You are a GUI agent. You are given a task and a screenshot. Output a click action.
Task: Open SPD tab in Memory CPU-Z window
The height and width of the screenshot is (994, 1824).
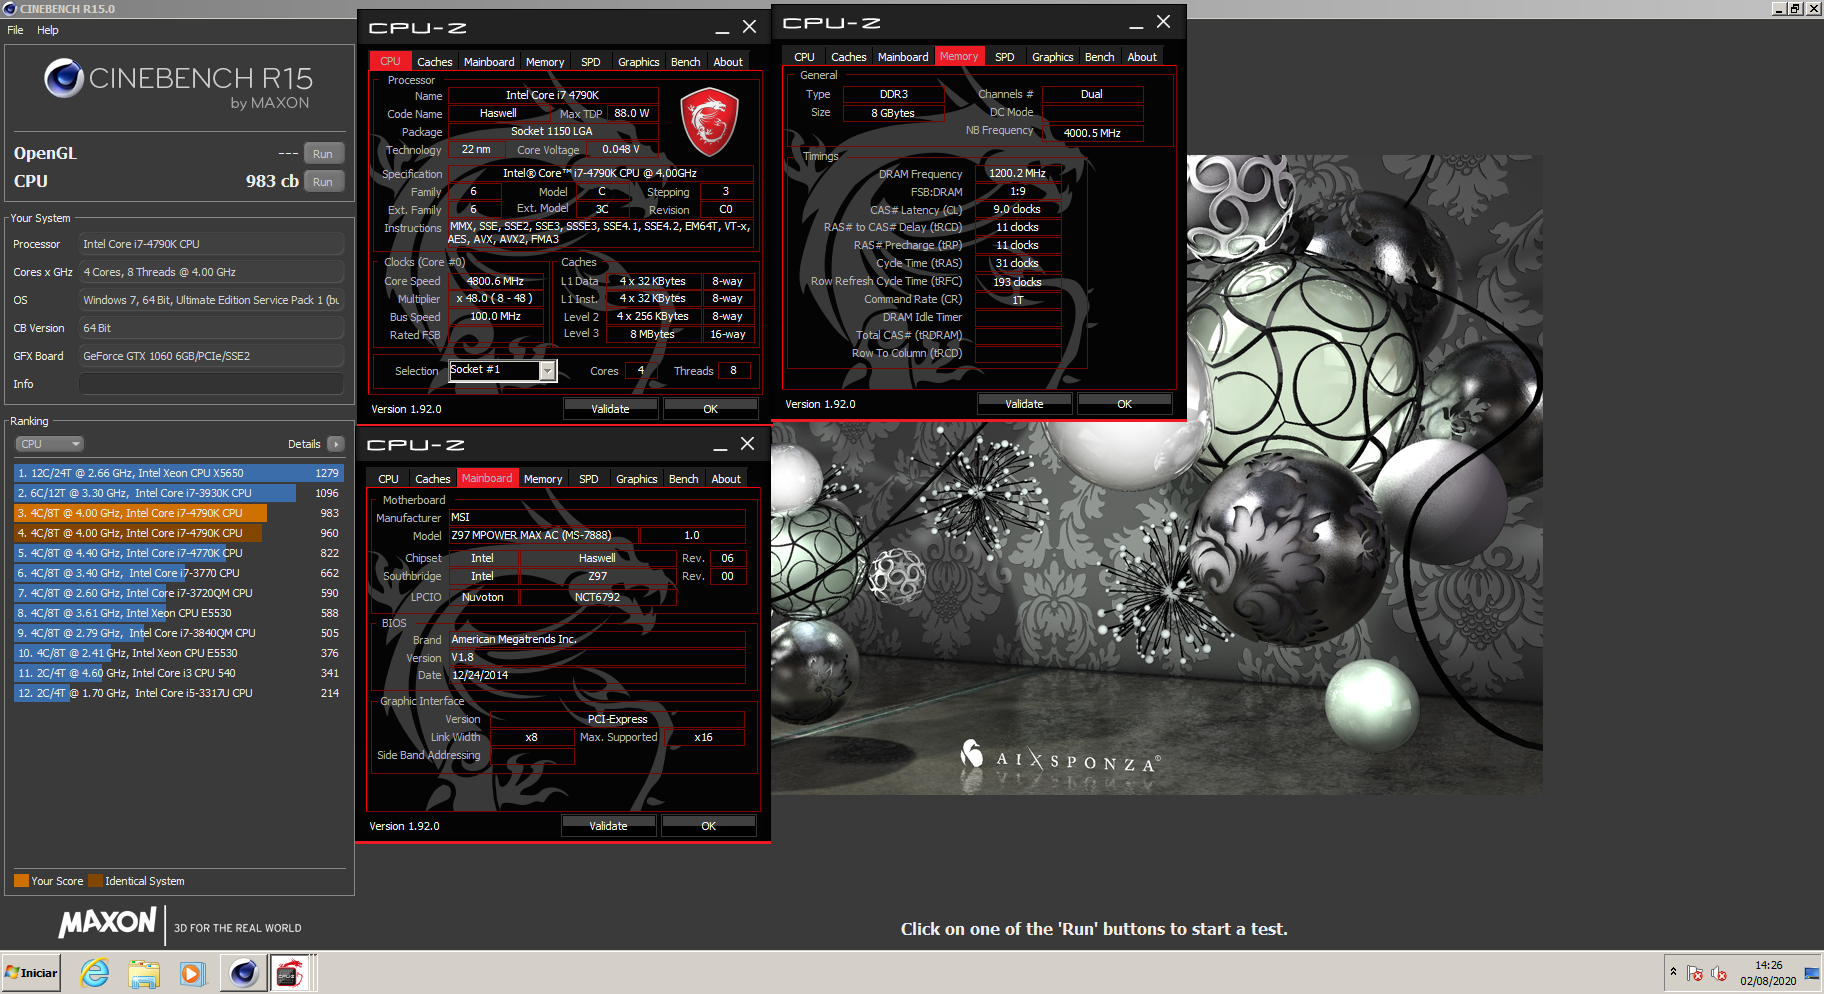pos(1005,57)
